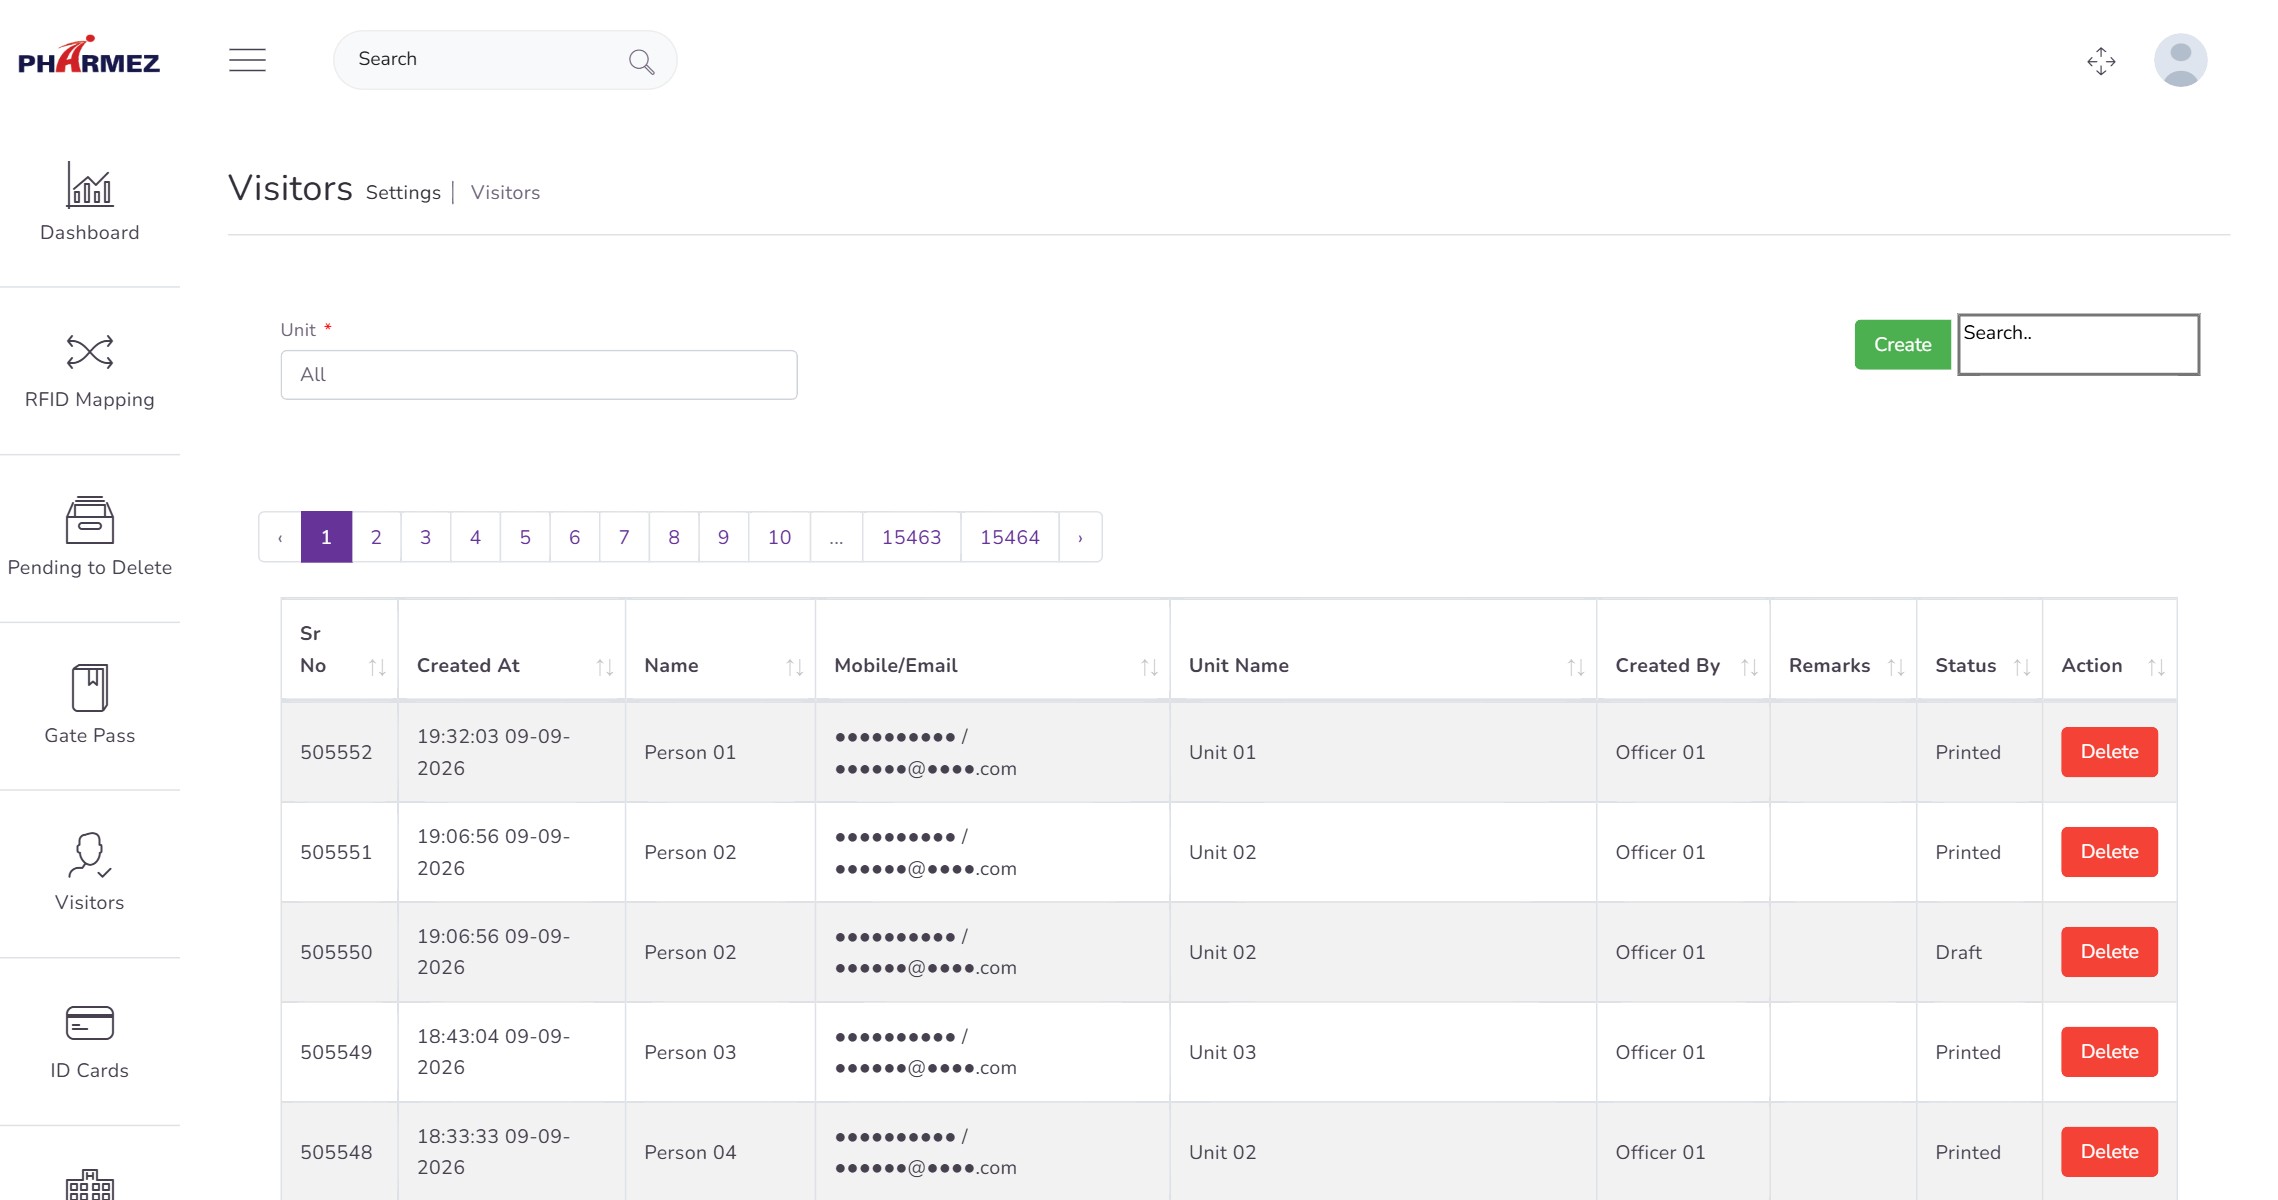Open Pending to Delete section
The width and height of the screenshot is (2278, 1200).
[90, 538]
